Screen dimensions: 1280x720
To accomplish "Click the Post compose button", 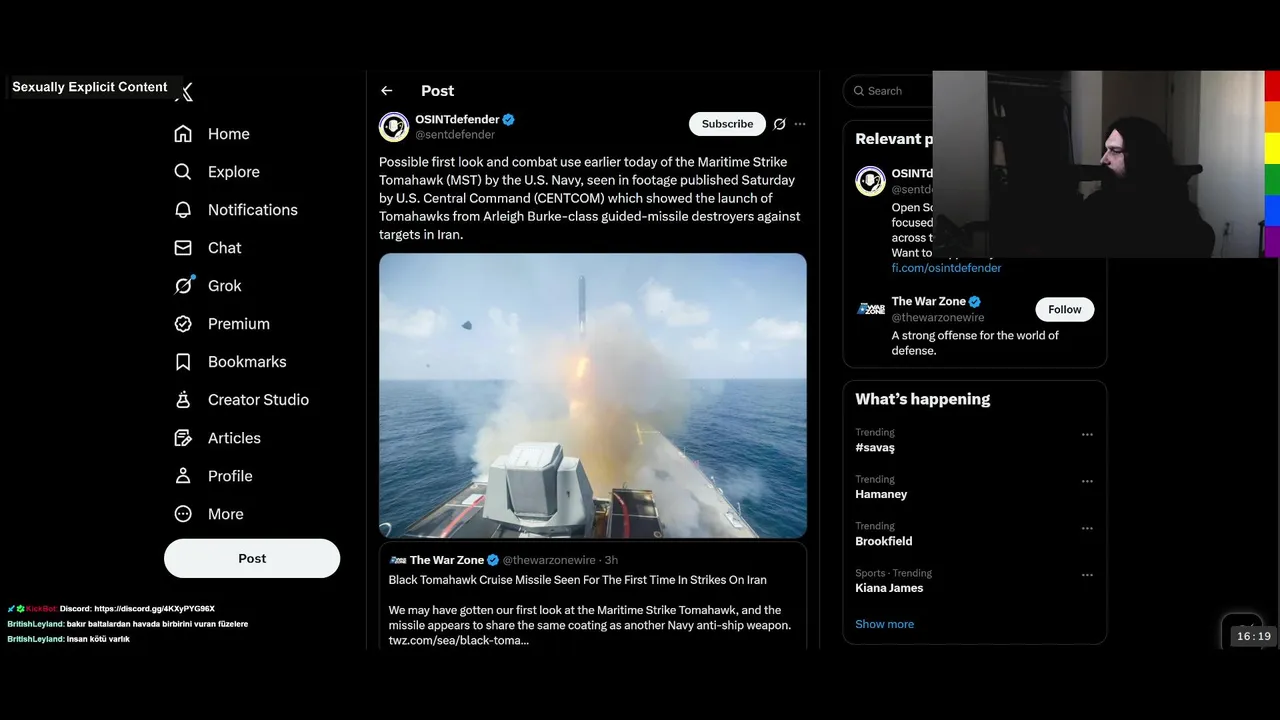I will coord(252,558).
